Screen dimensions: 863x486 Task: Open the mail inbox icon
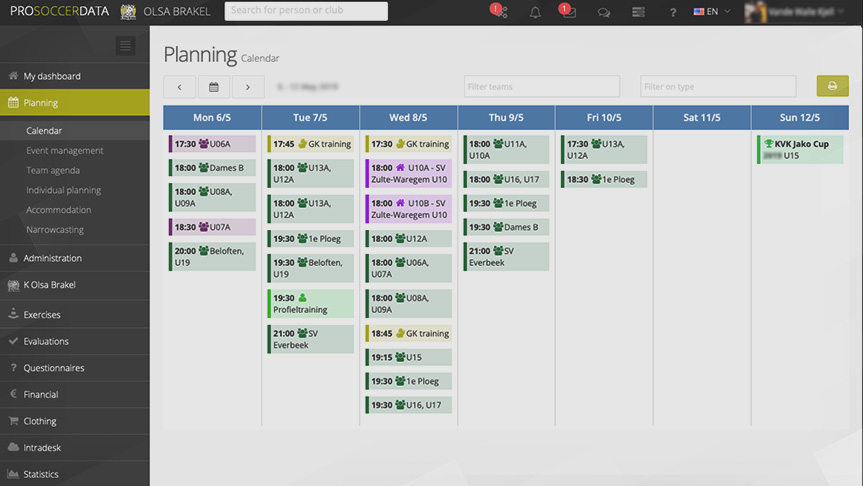[568, 12]
